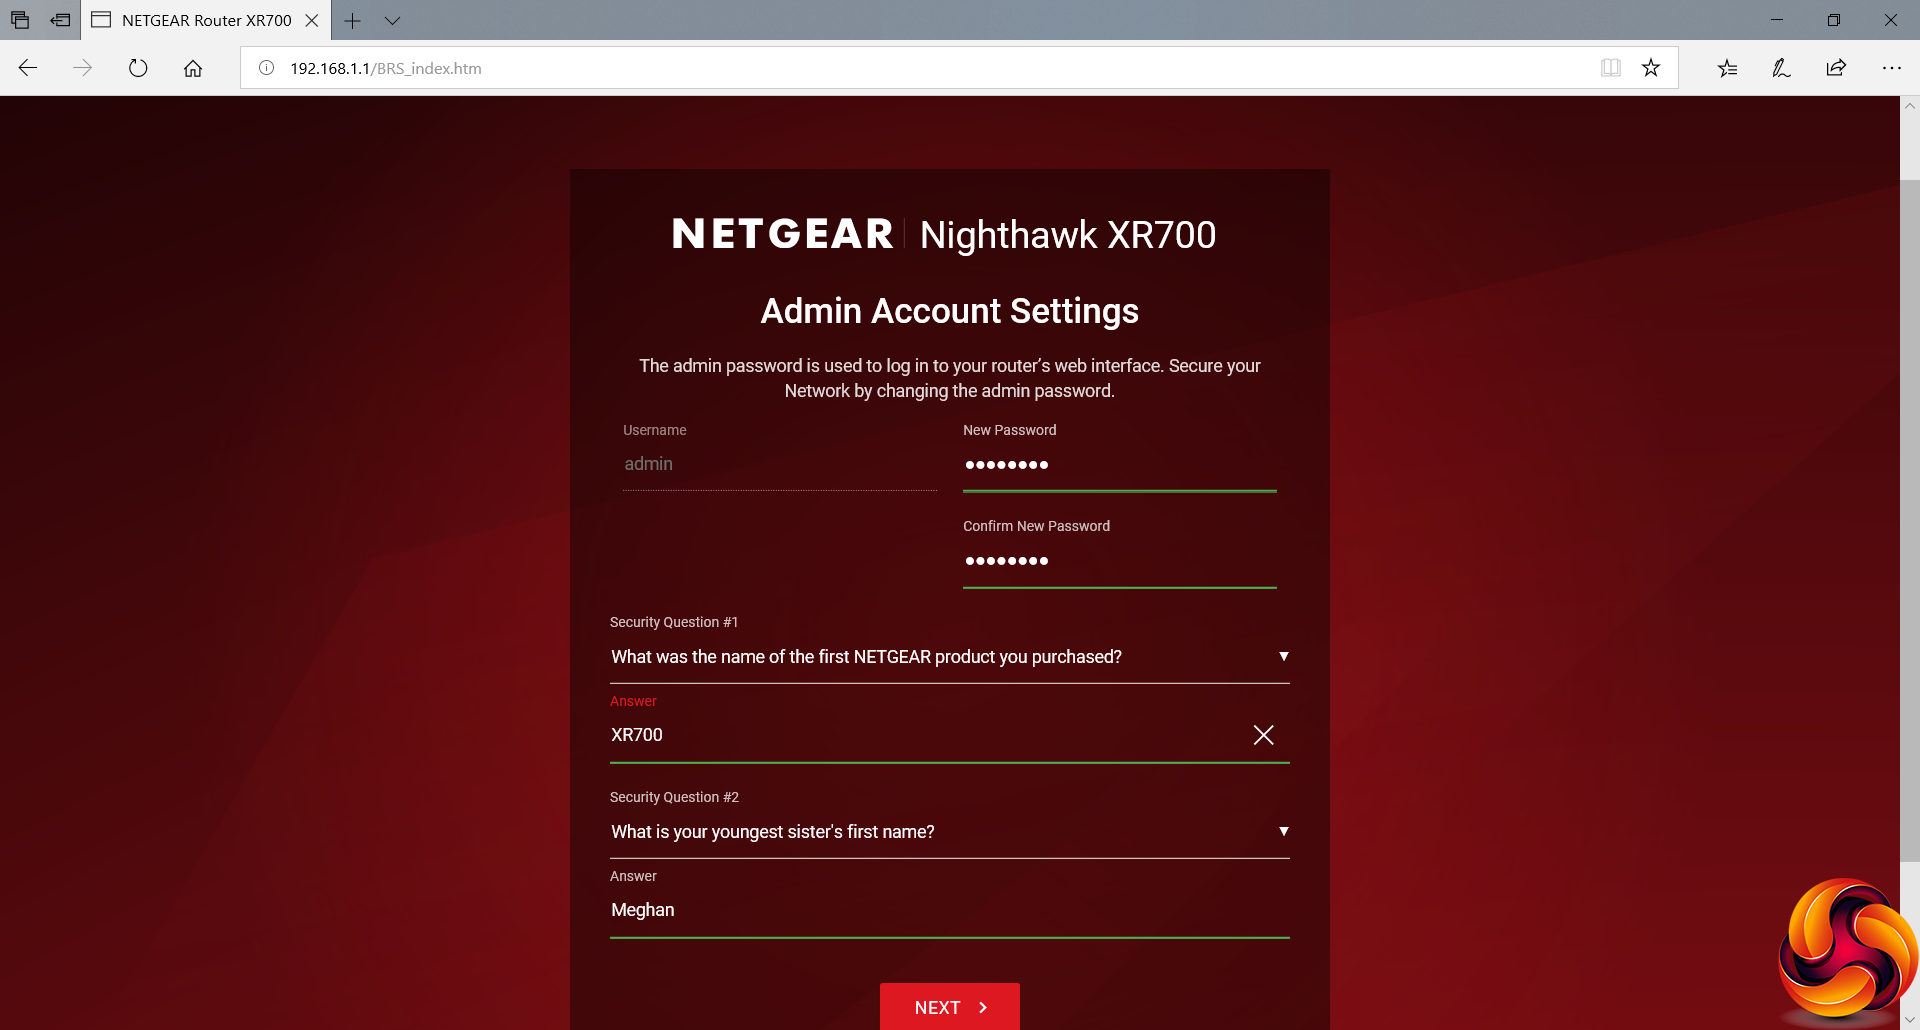Image resolution: width=1920 pixels, height=1030 pixels.
Task: Open the favorites hub
Action: 1727,68
